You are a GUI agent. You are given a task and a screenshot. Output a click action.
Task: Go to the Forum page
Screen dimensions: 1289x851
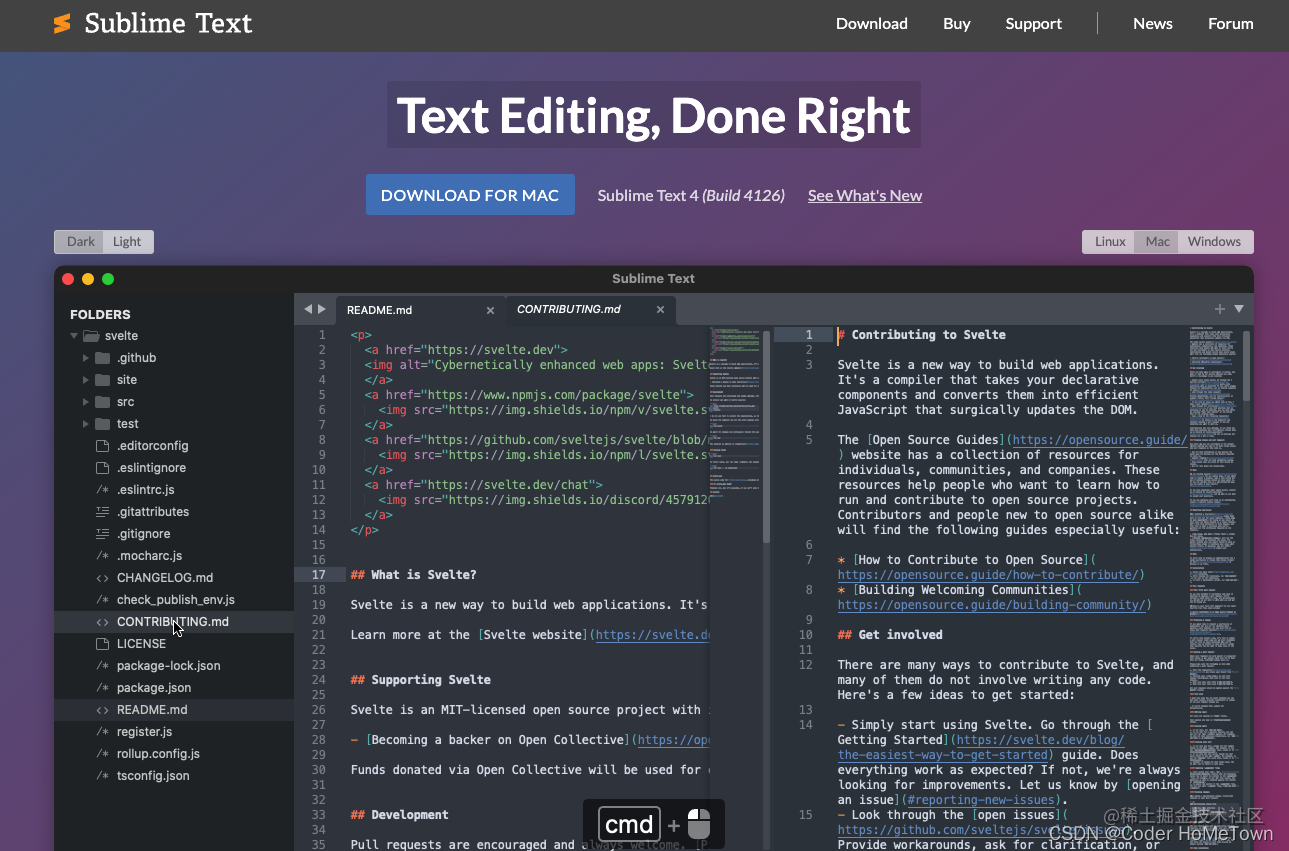tap(1231, 24)
